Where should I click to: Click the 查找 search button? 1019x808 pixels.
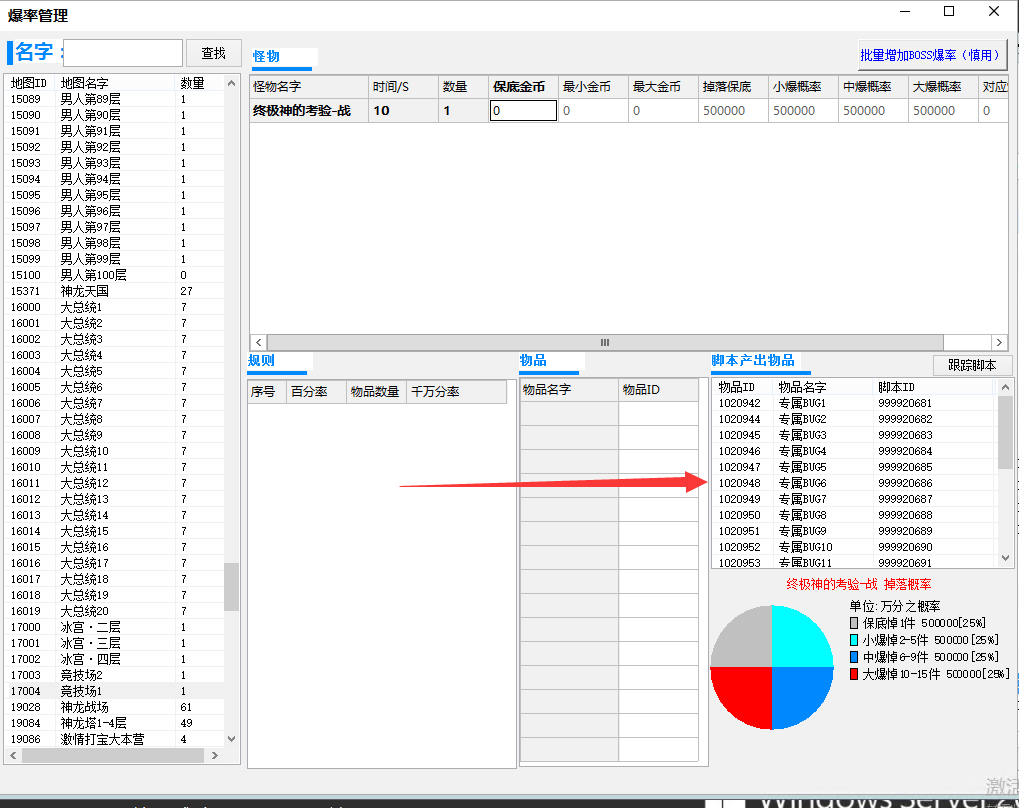tap(213, 53)
